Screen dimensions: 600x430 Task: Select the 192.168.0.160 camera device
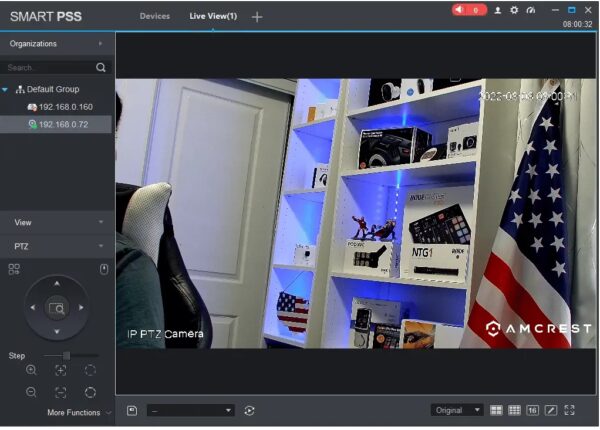tap(65, 107)
